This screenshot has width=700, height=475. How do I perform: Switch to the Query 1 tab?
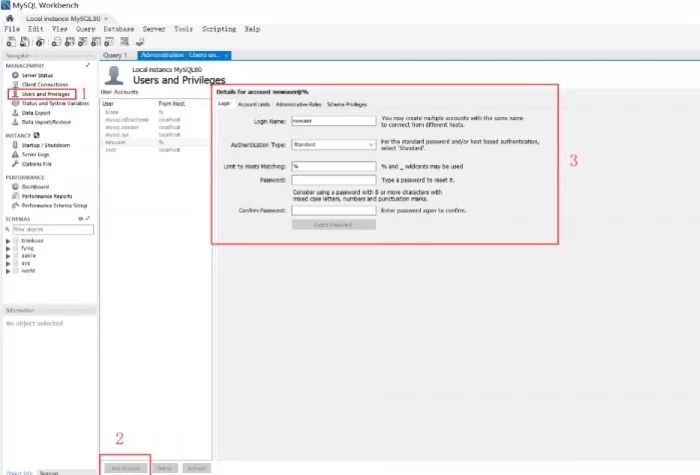point(115,55)
